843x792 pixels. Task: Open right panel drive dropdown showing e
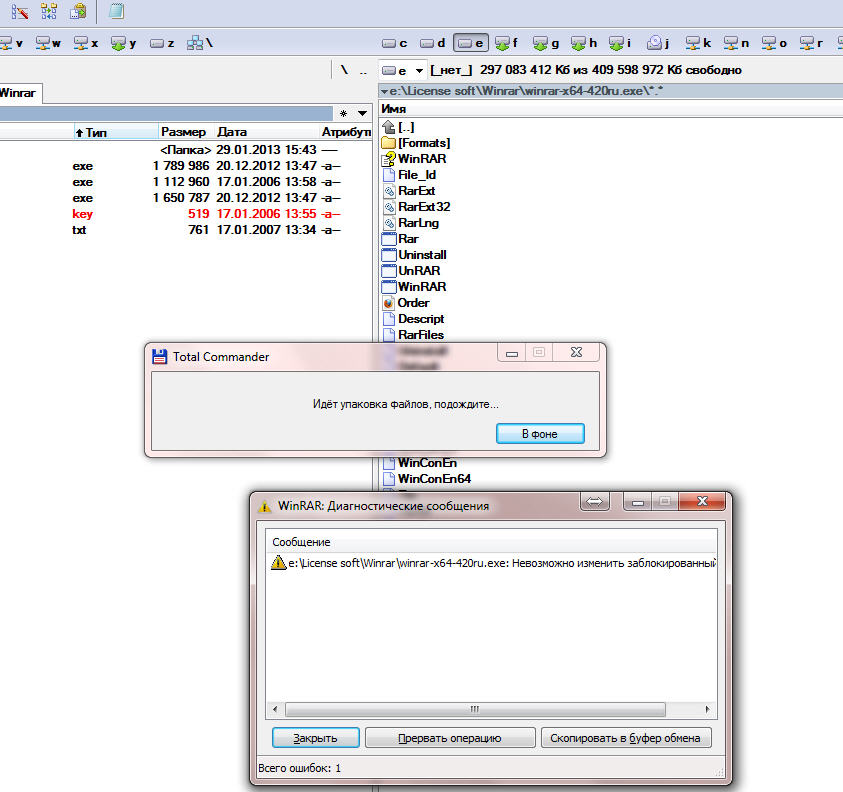tap(403, 70)
